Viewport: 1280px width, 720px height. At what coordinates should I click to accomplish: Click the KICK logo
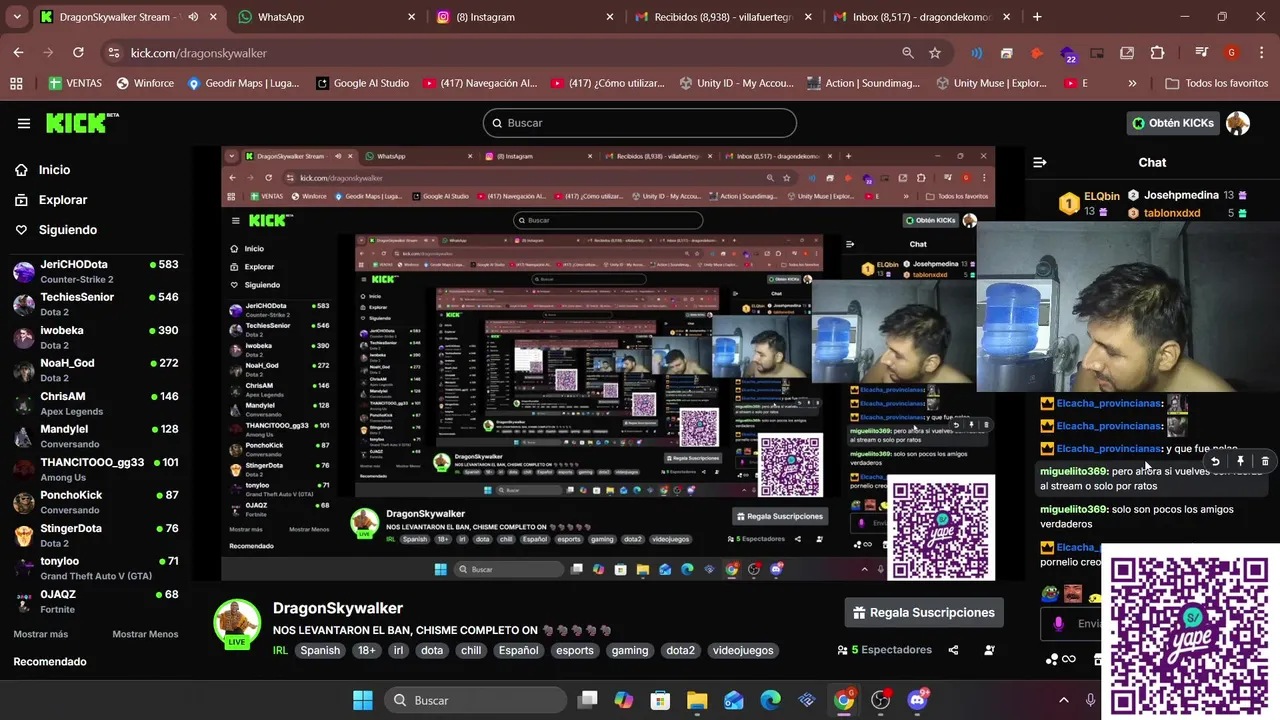(x=82, y=123)
